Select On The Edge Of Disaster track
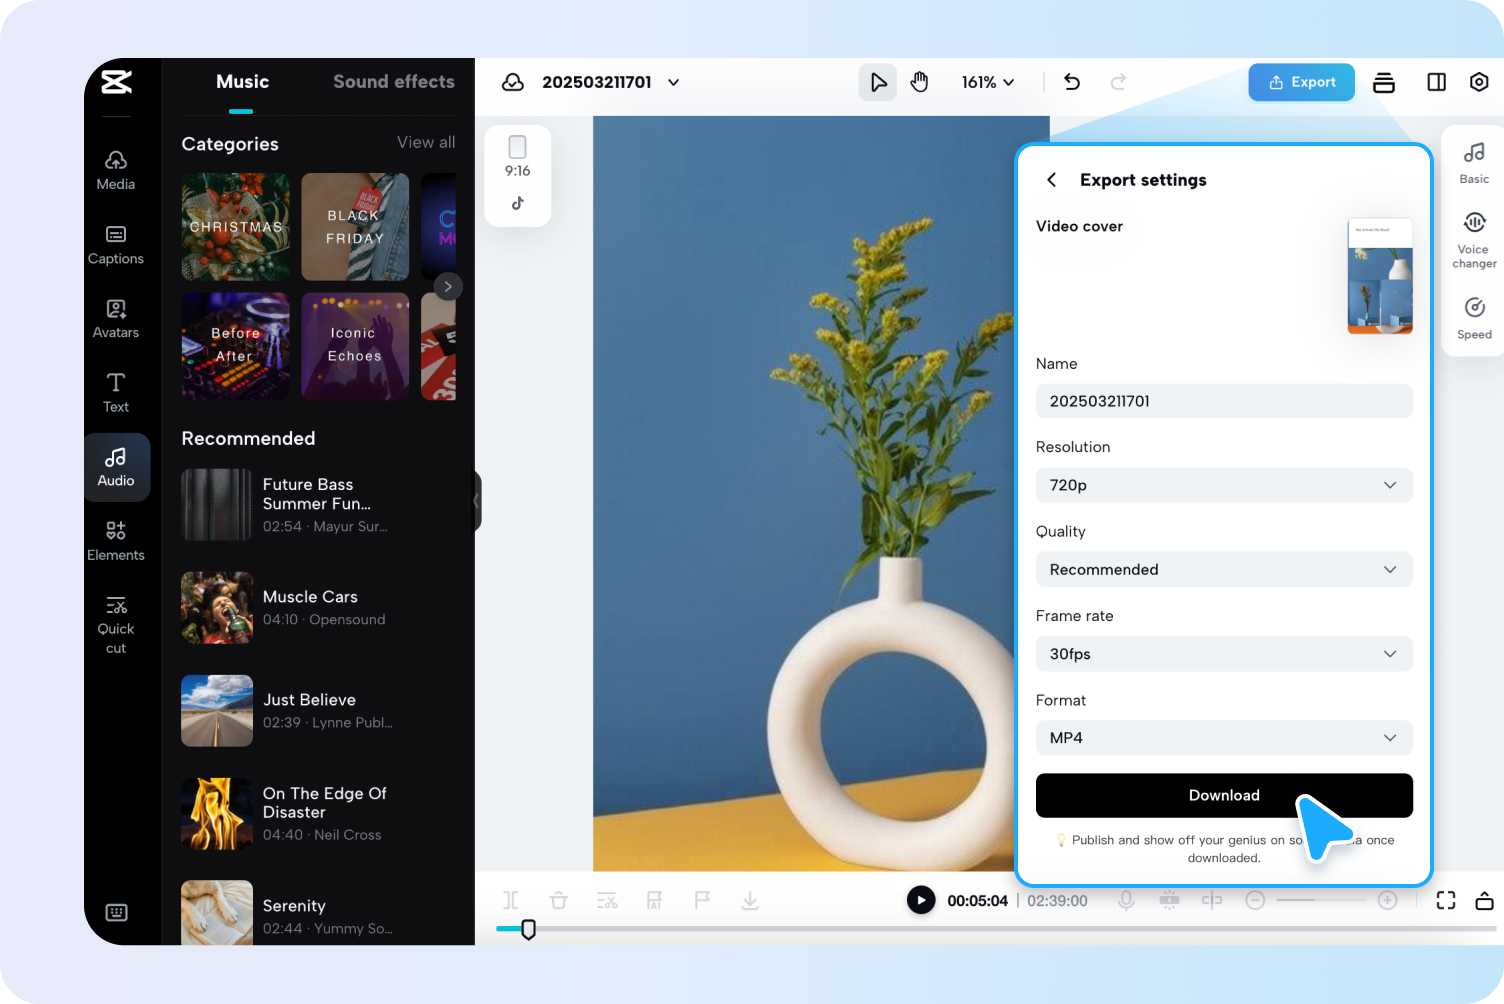Screen dimensions: 1504x1004 [x=318, y=814]
